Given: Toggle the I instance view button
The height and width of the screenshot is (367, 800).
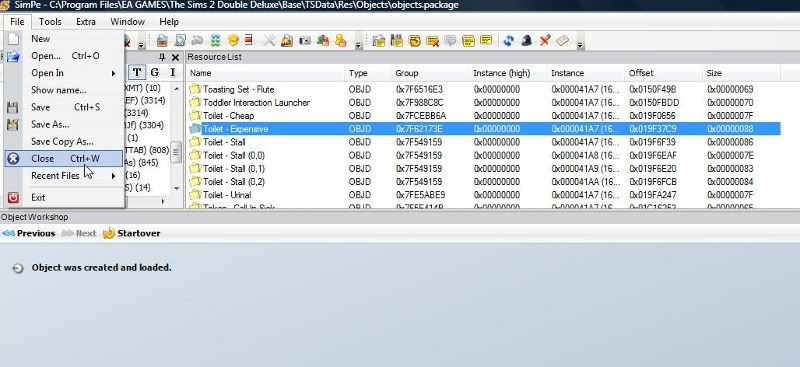Looking at the screenshot, I should coord(172,72).
